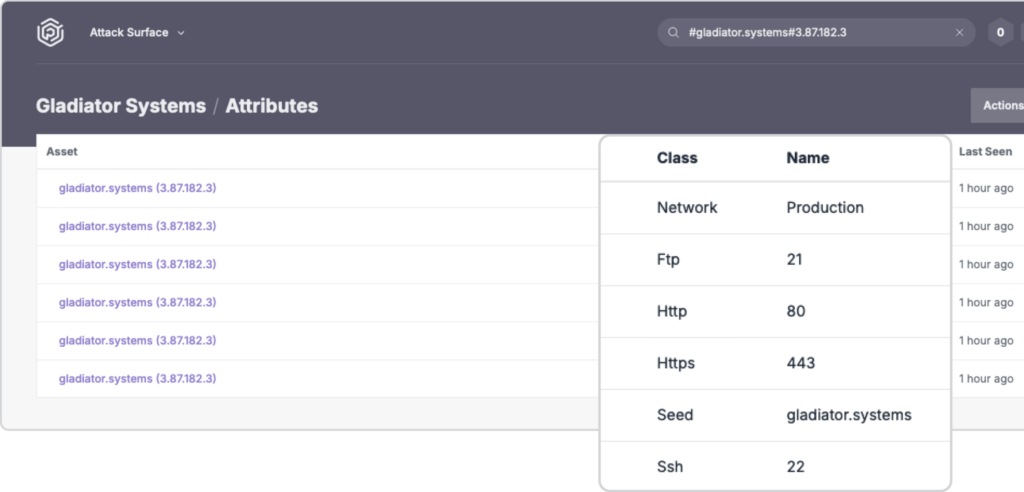Sort by the Asset column header
This screenshot has height=492, width=1024.
[x=62, y=152]
